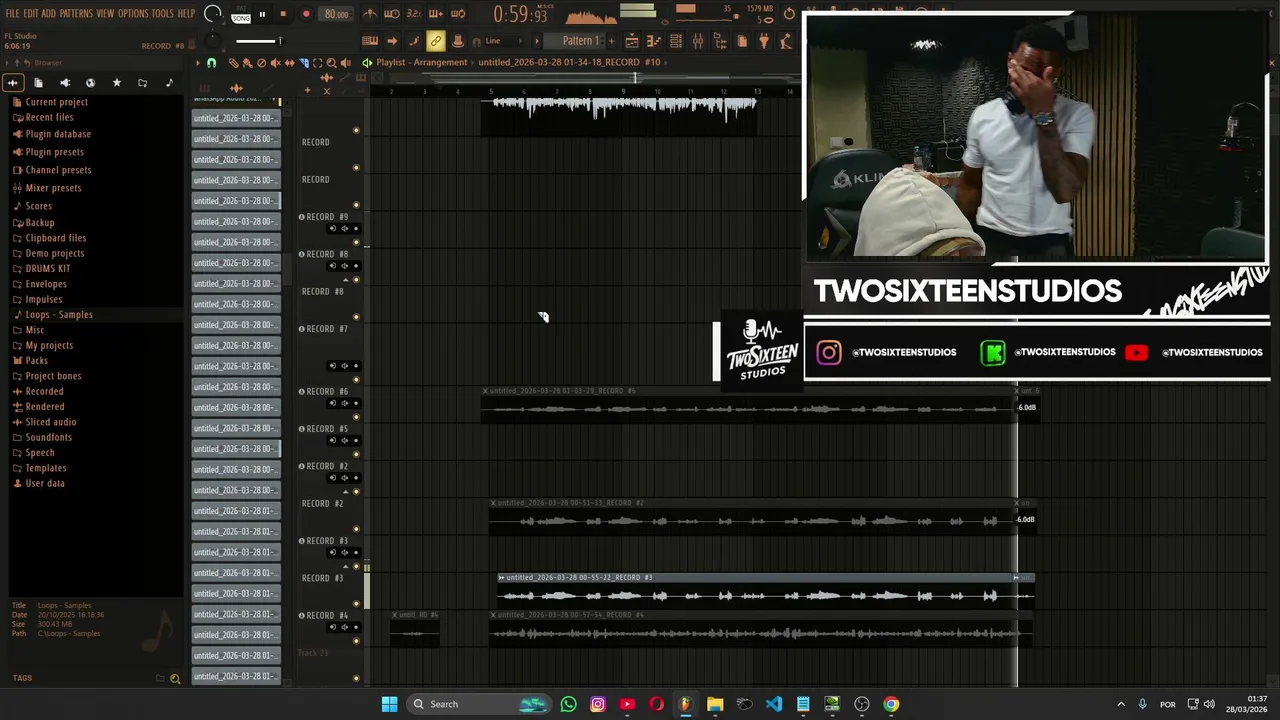
Task: Open the Opera browser taskbar icon
Action: point(656,704)
